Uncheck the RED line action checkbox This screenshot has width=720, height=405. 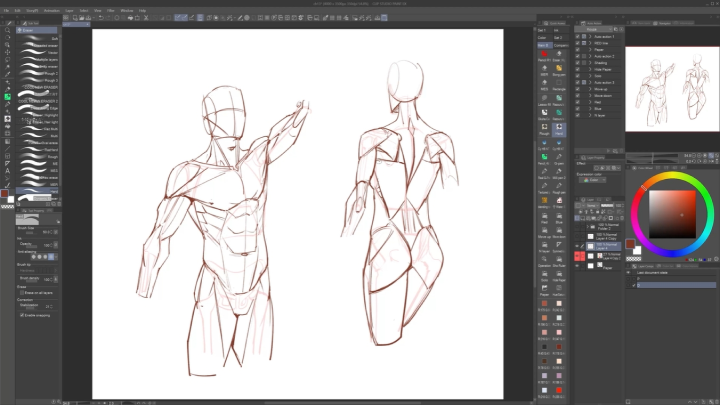(x=578, y=43)
